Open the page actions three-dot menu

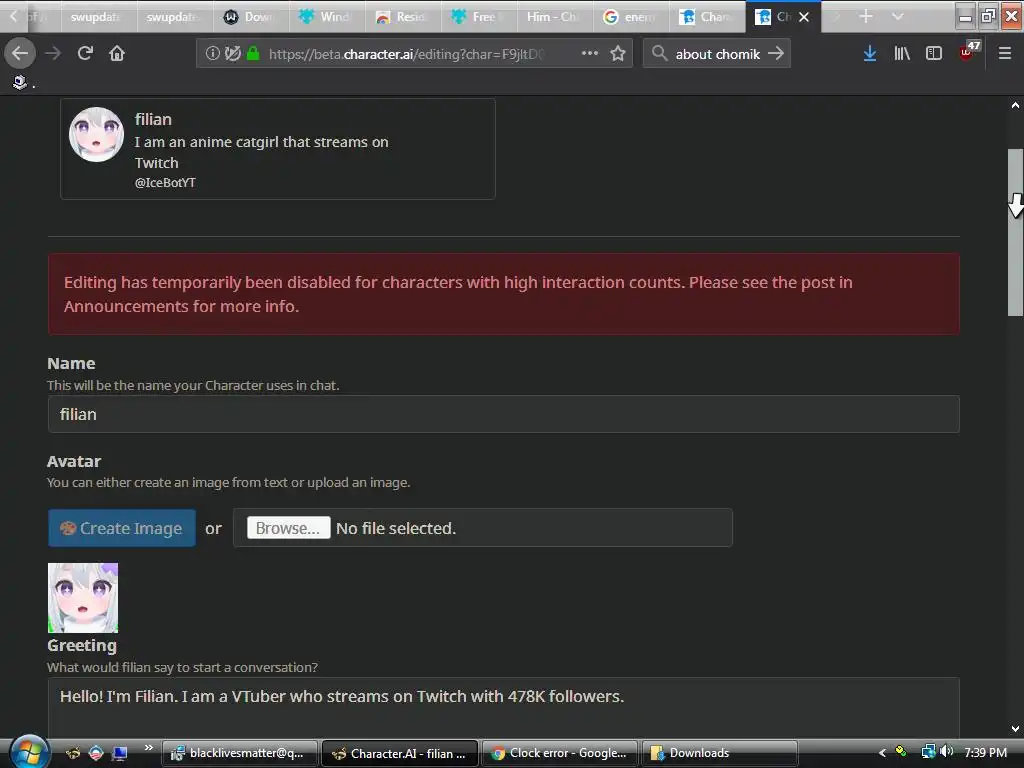[590, 54]
